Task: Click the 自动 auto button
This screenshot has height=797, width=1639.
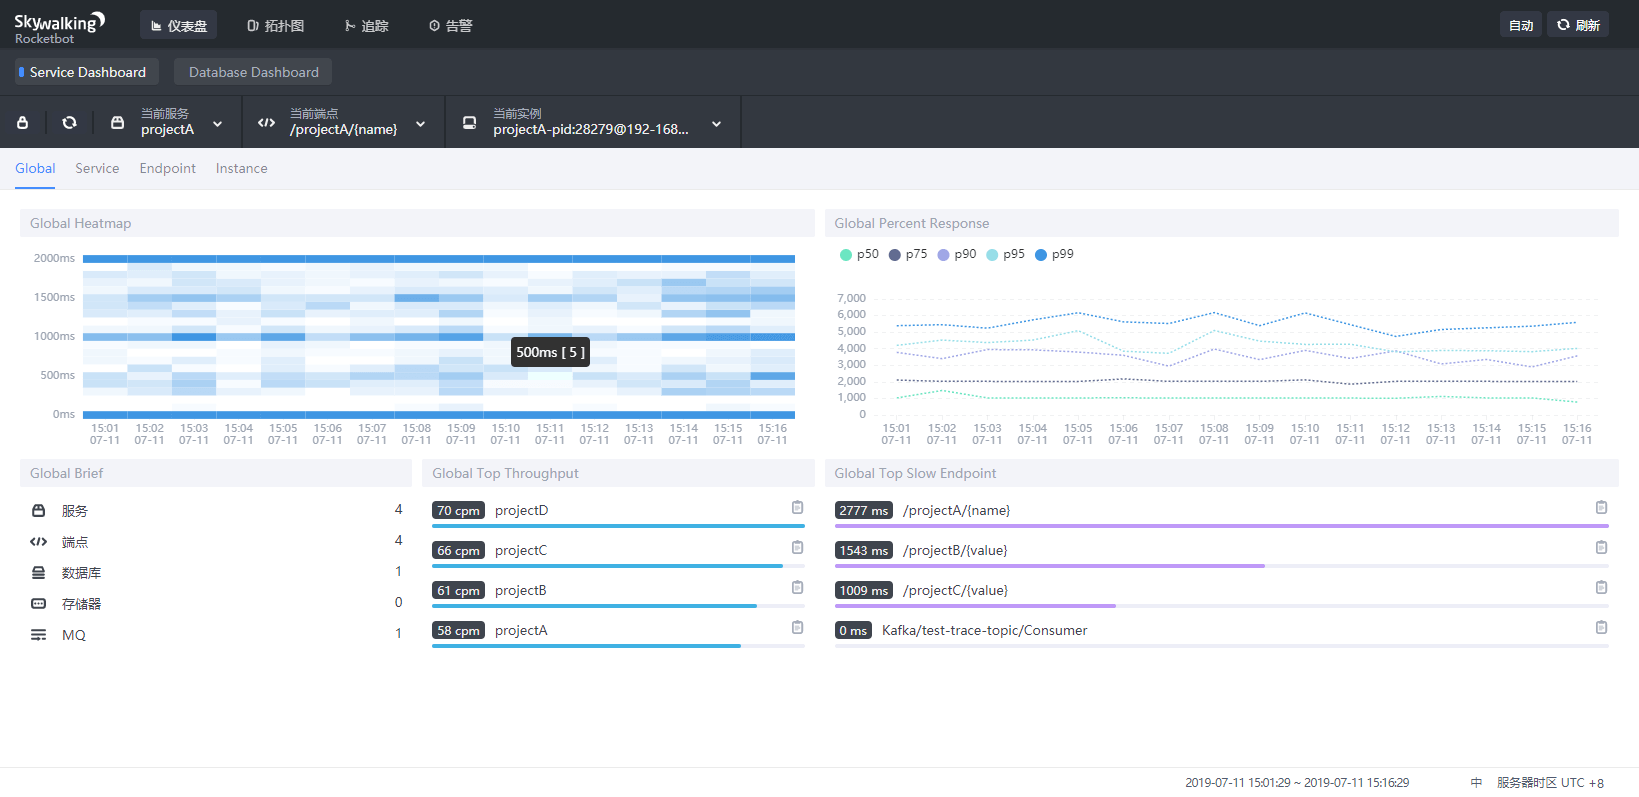Action: pos(1520,25)
